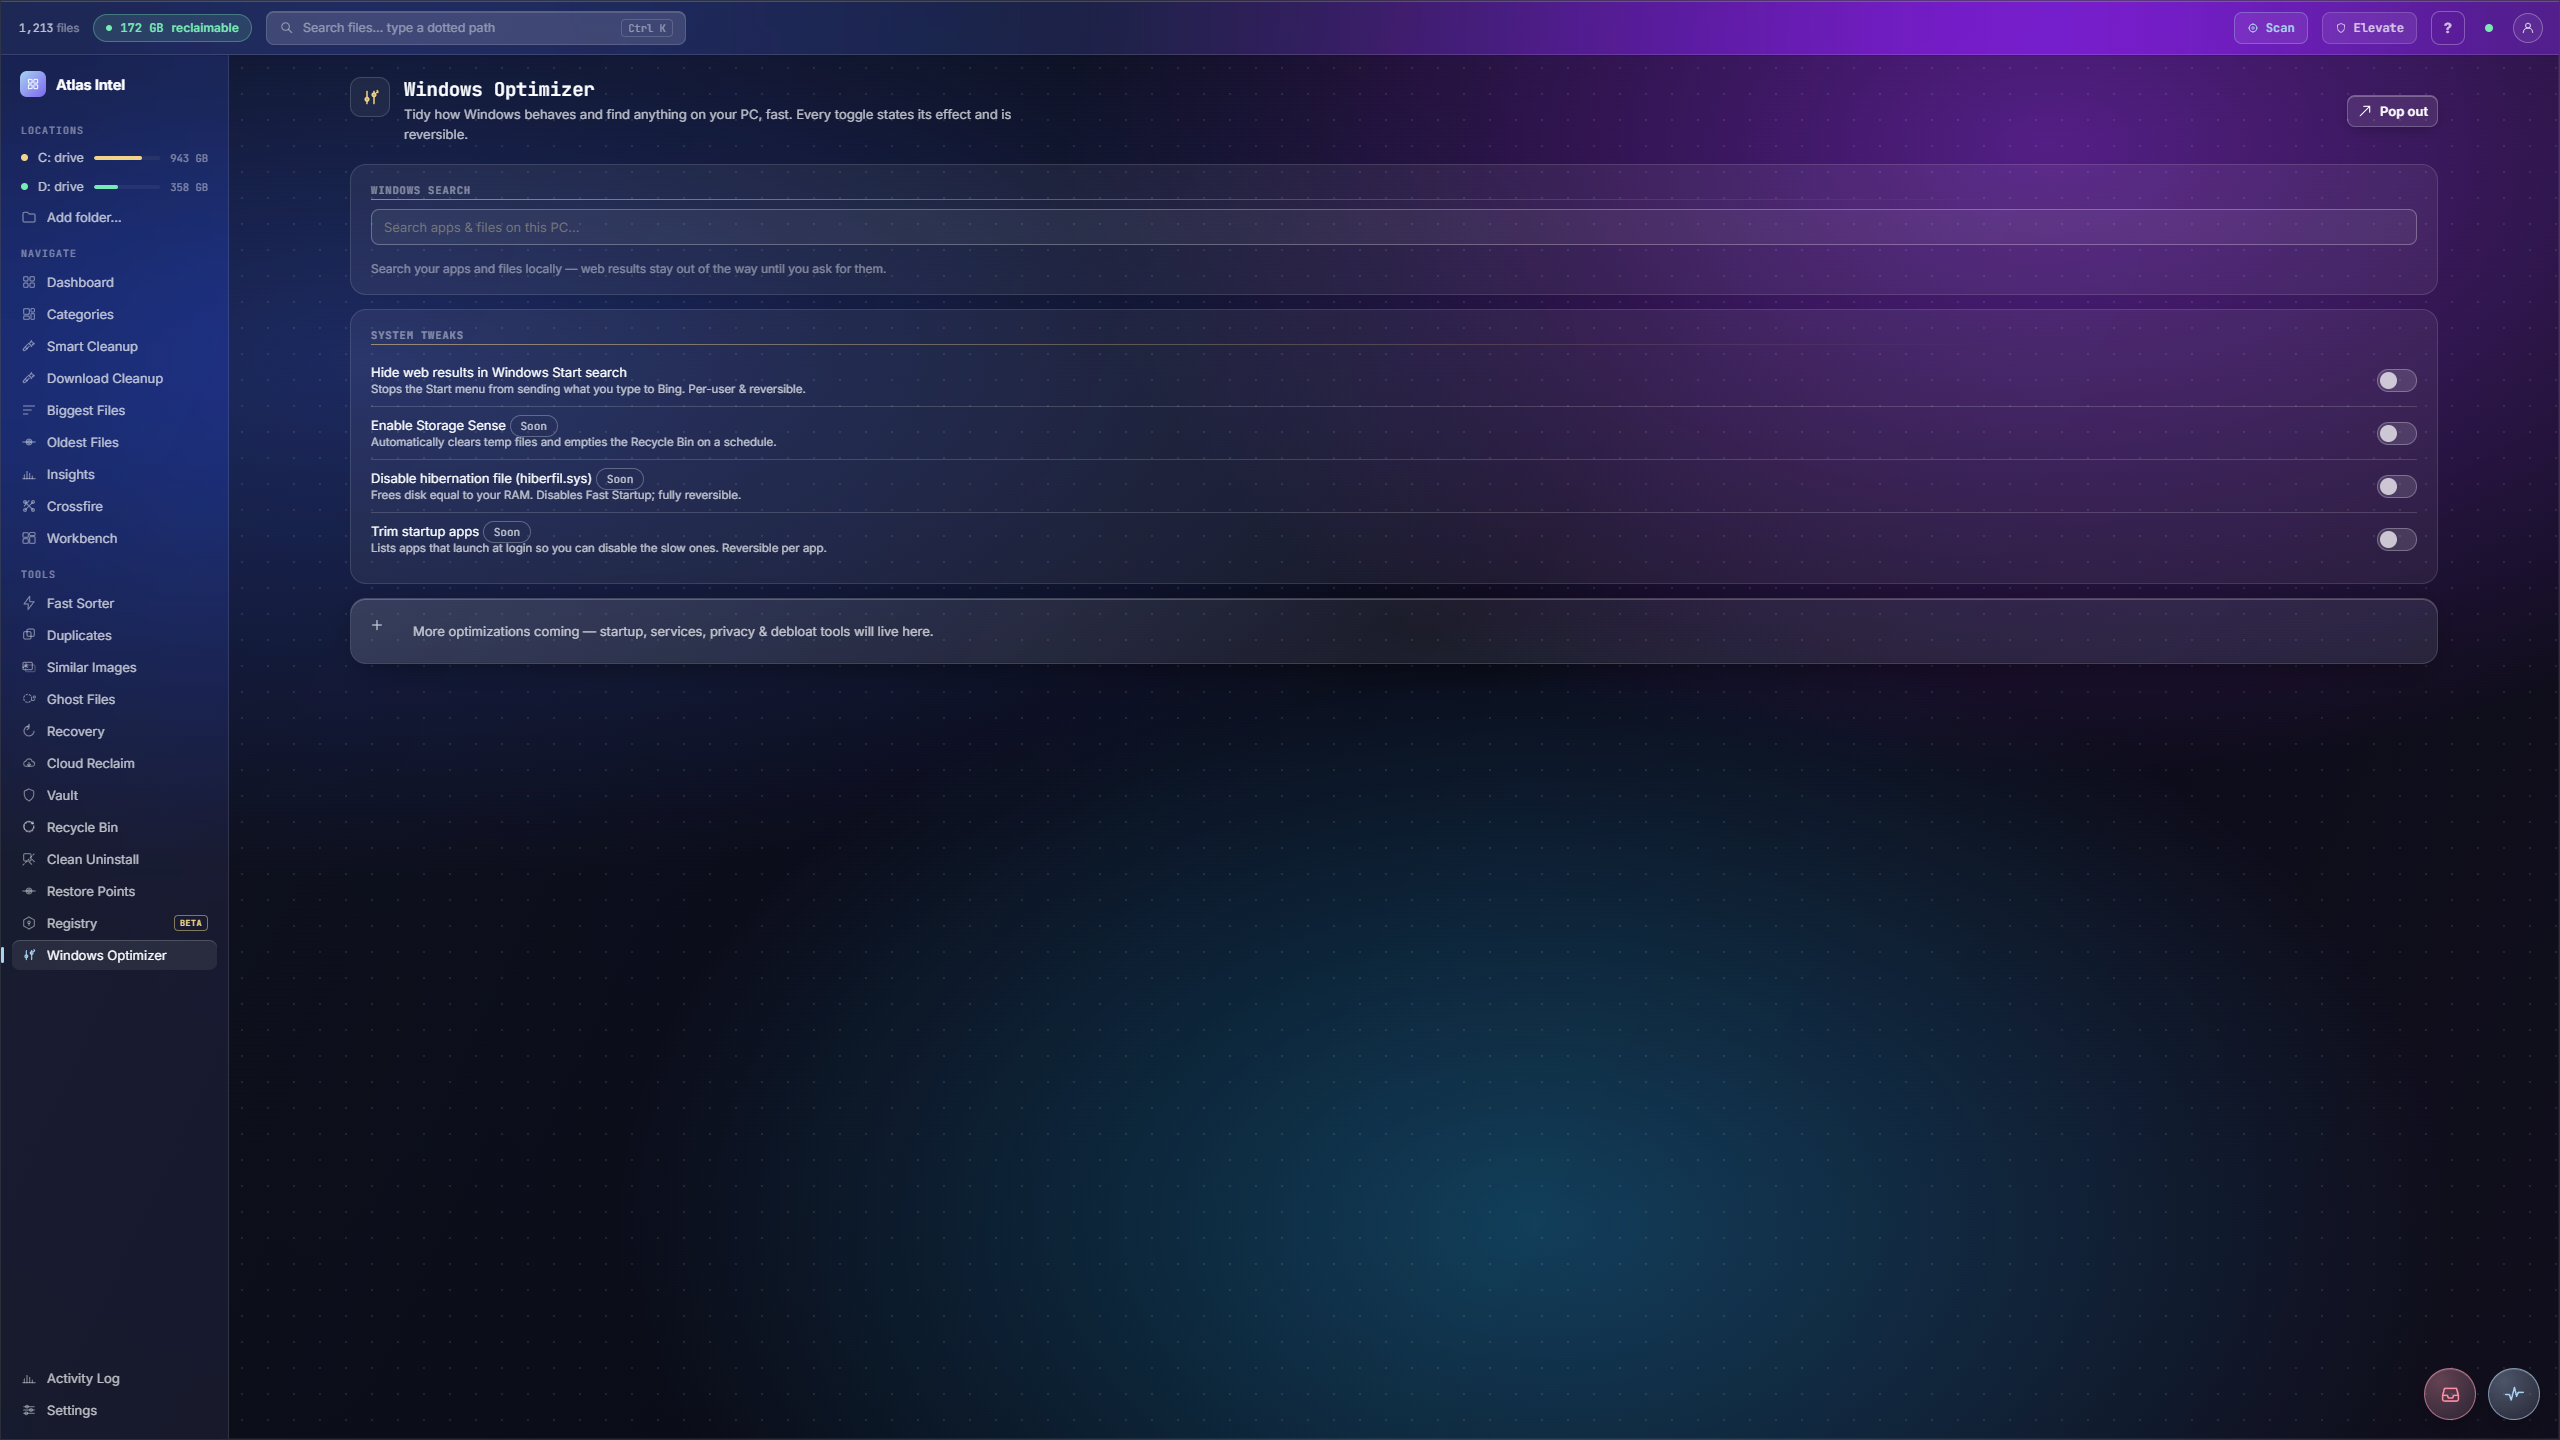Click the Recycle Bin icon
Image resolution: width=2560 pixels, height=1440 pixels.
point(29,828)
